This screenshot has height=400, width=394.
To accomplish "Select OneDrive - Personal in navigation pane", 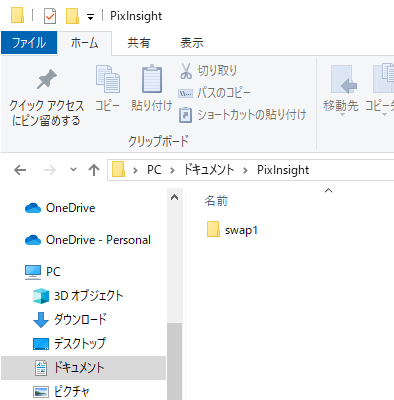I will 88,240.
